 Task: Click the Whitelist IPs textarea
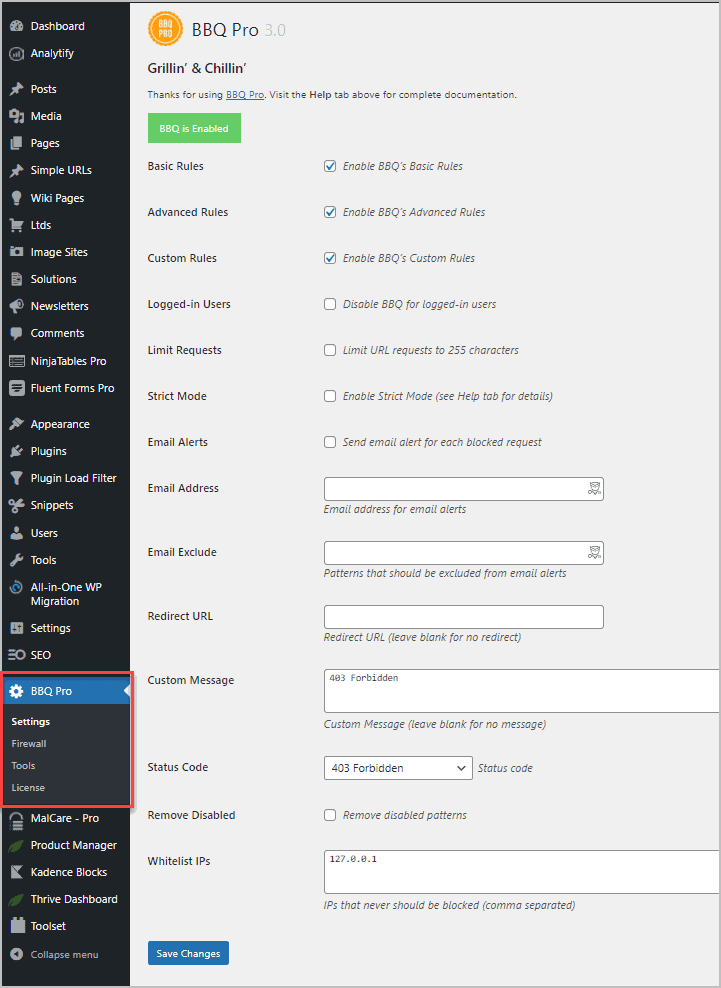click(522, 872)
